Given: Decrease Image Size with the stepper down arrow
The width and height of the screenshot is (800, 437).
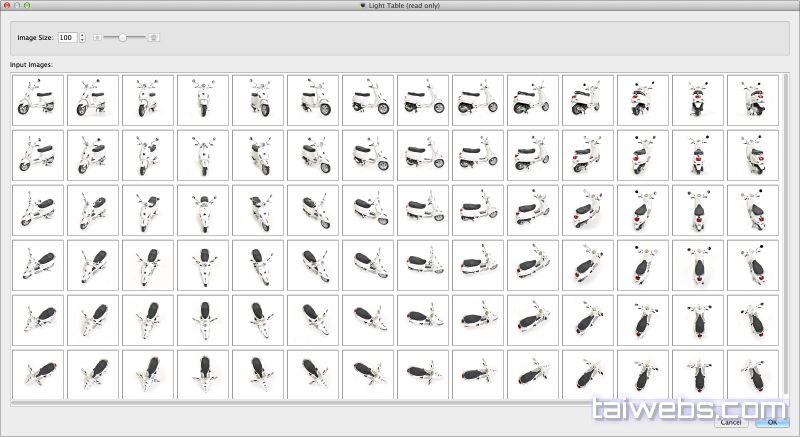Looking at the screenshot, I should tap(82, 41).
